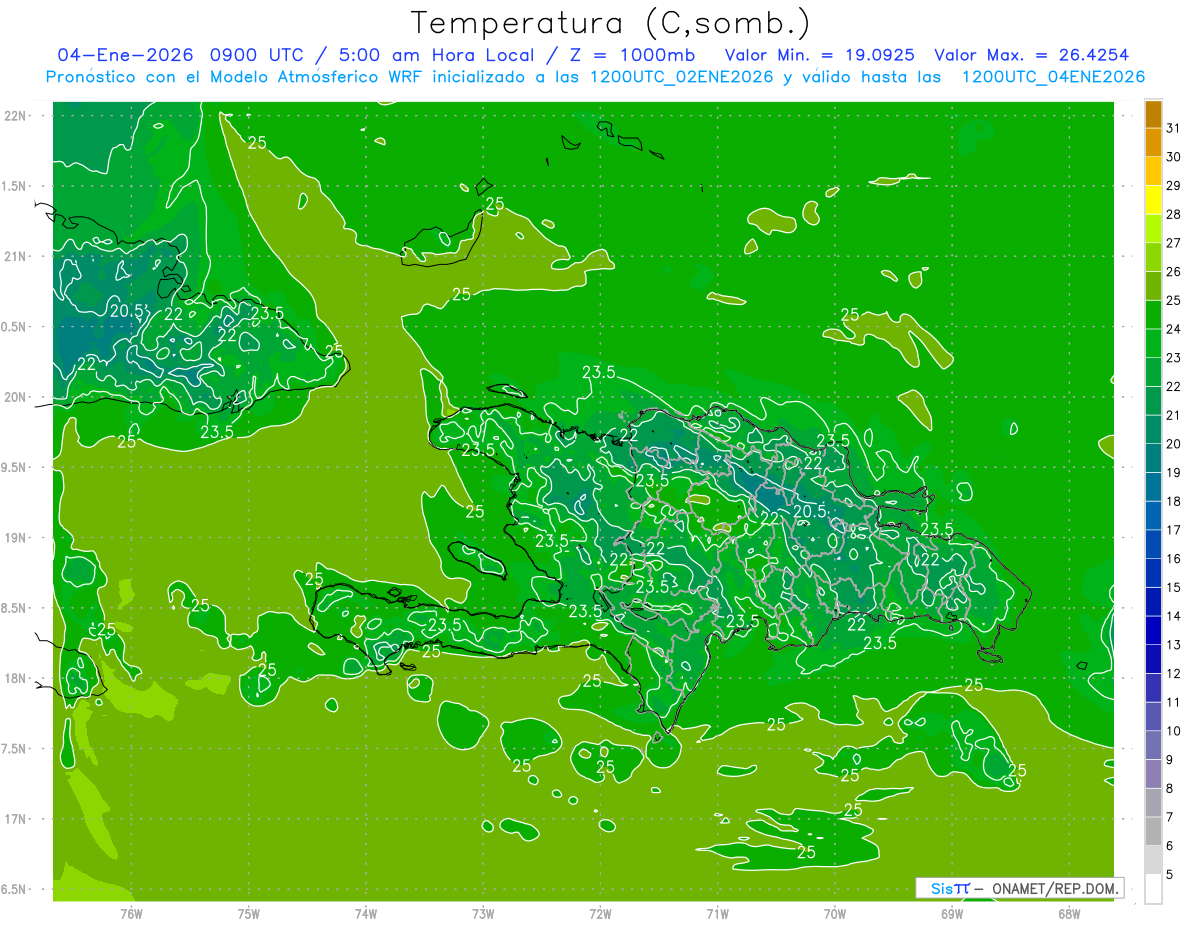Image resolution: width=1200 pixels, height=927 pixels.
Task: Pick the blue swatch between 15 and 16
Action: point(1153,574)
